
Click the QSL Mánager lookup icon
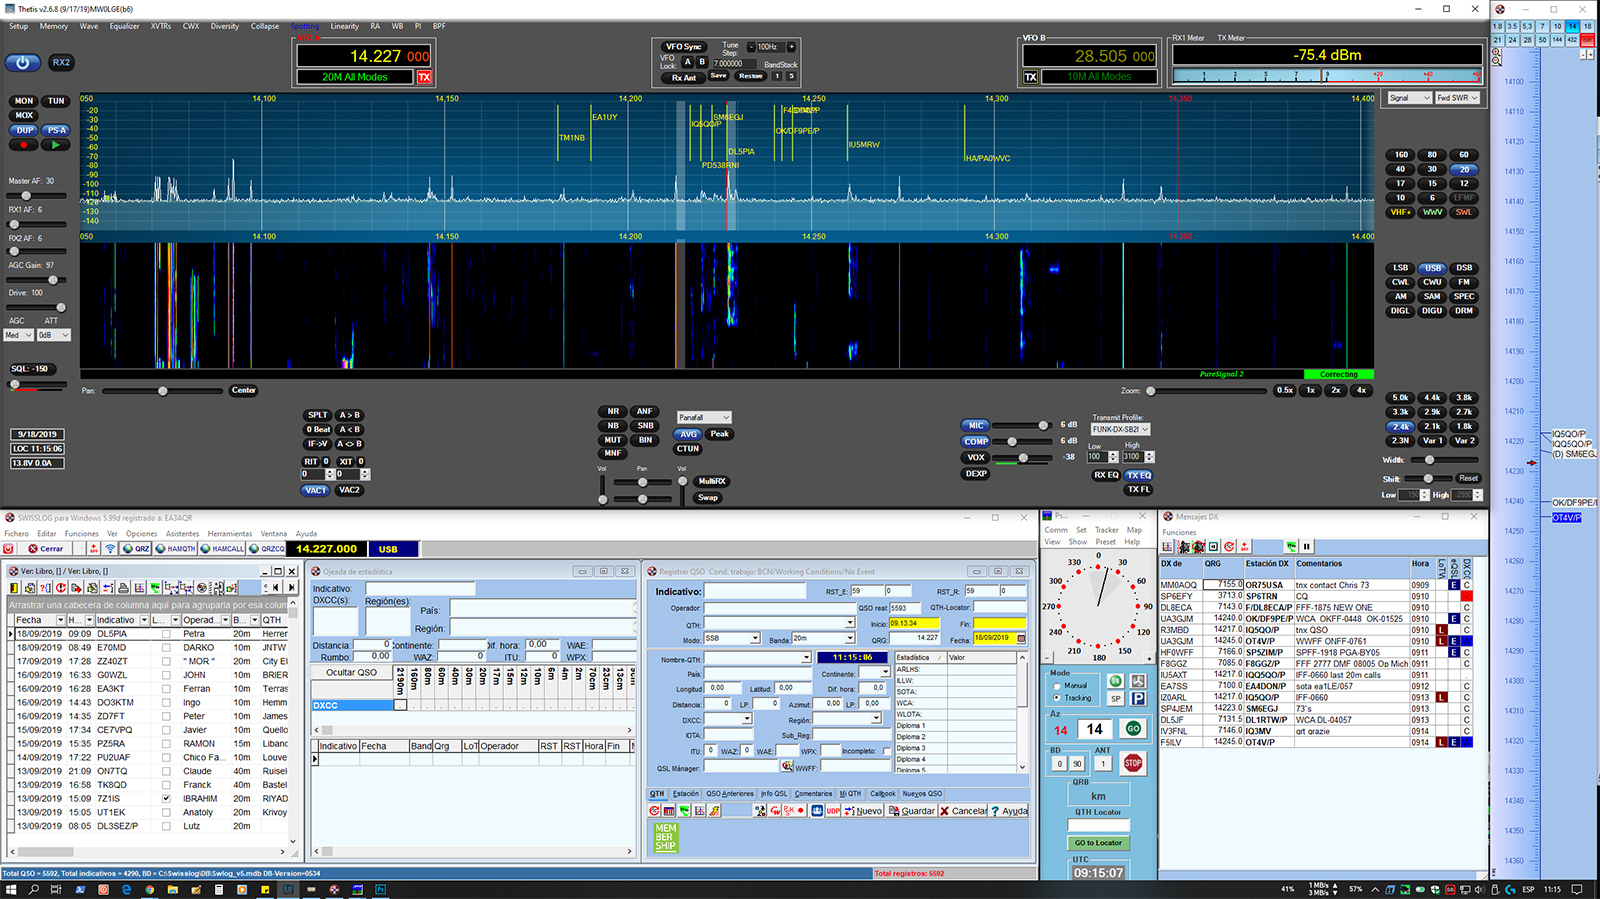point(787,767)
